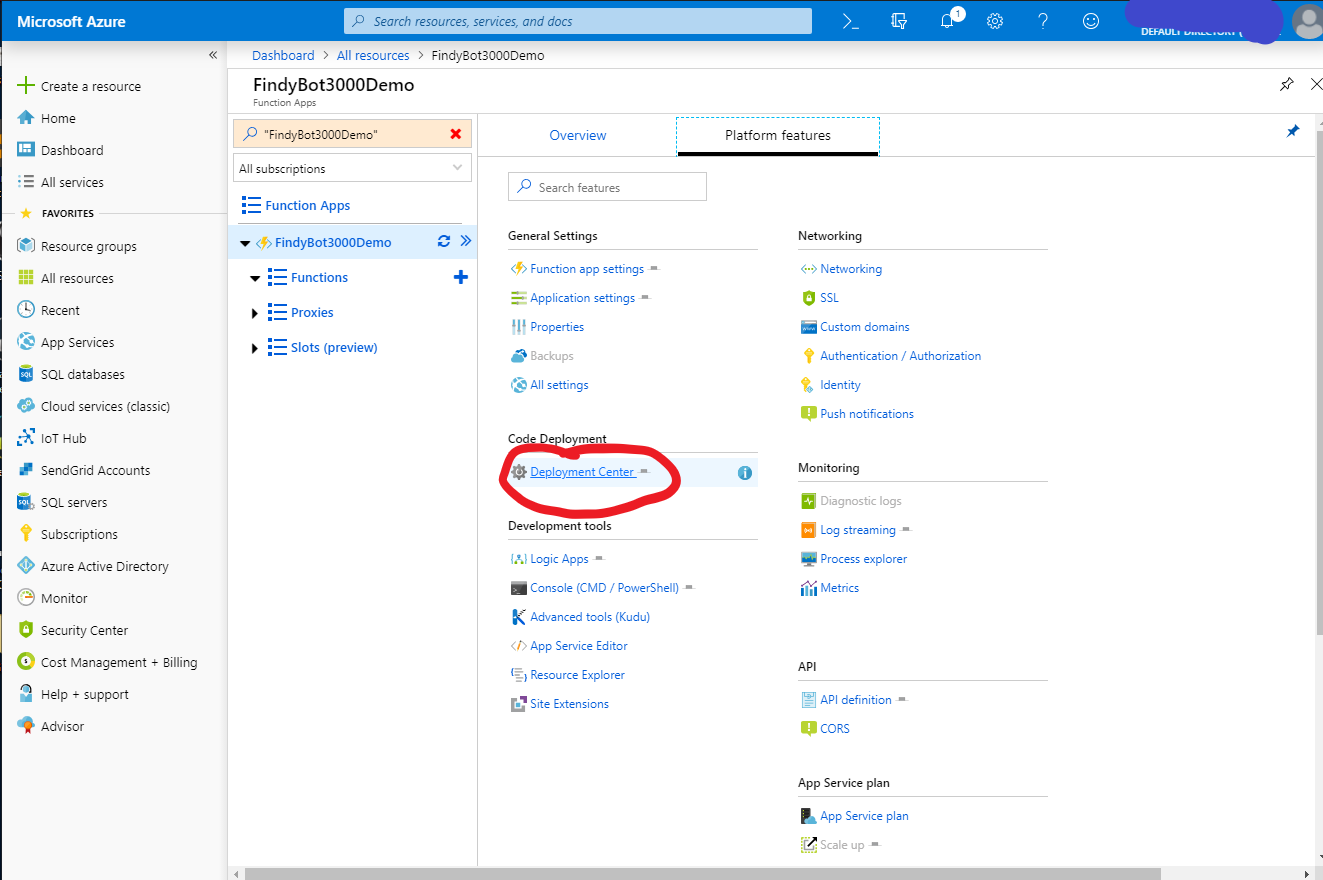
Task: Click the All resources breadcrumb link
Action: click(x=373, y=55)
